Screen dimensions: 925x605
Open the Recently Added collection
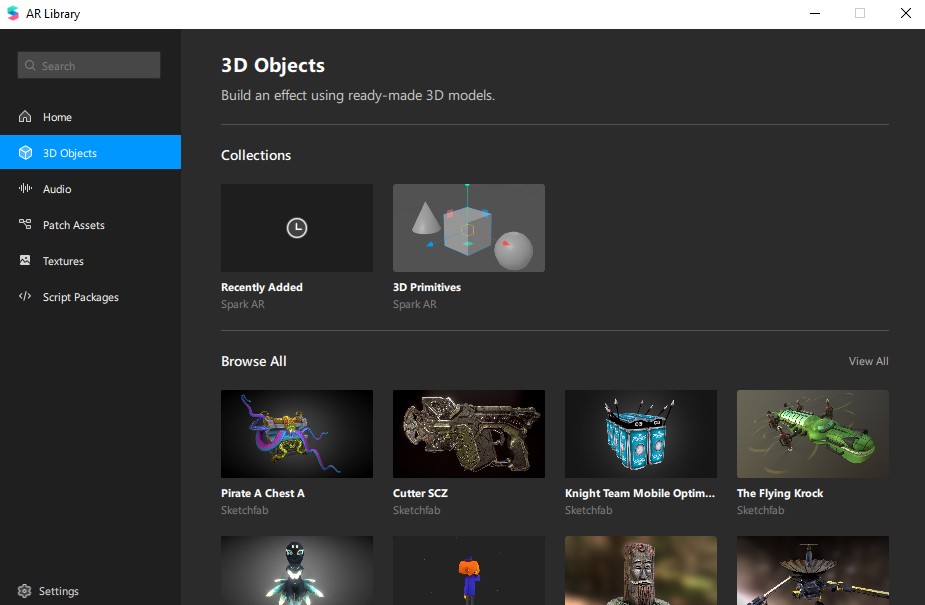coord(297,228)
